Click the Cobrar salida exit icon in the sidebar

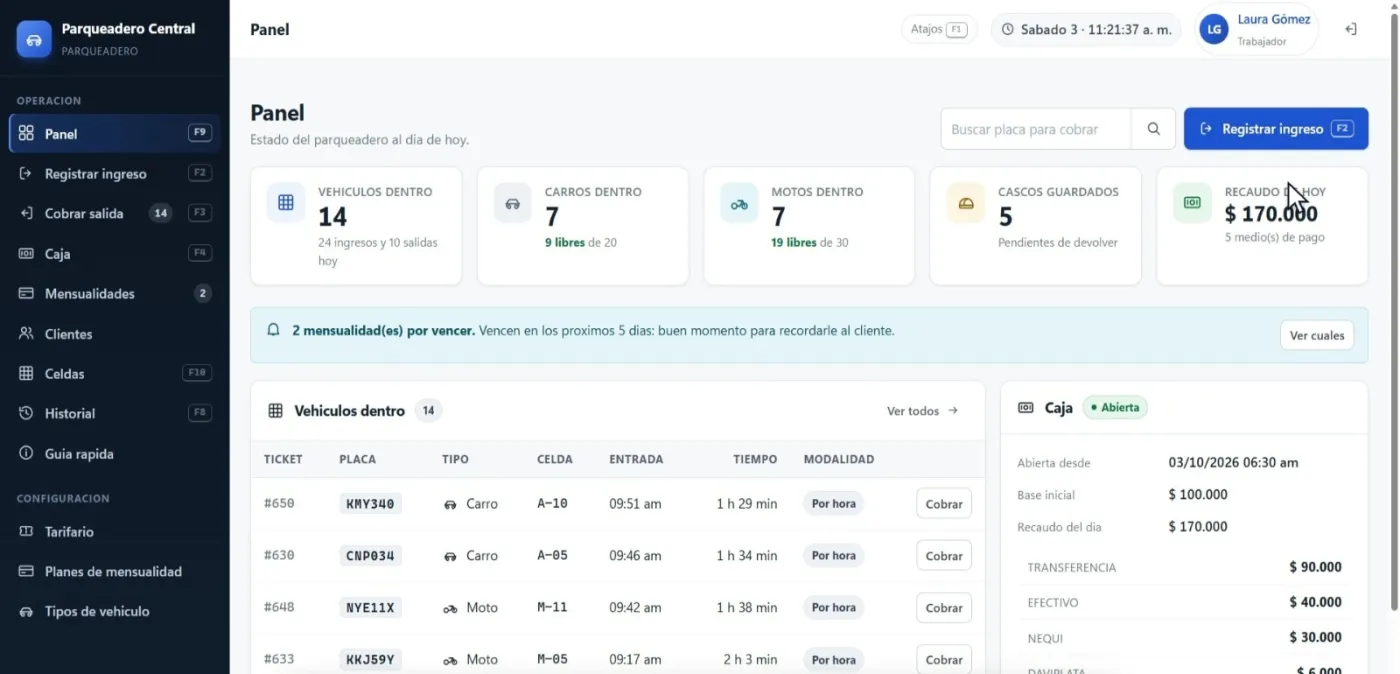coord(27,213)
